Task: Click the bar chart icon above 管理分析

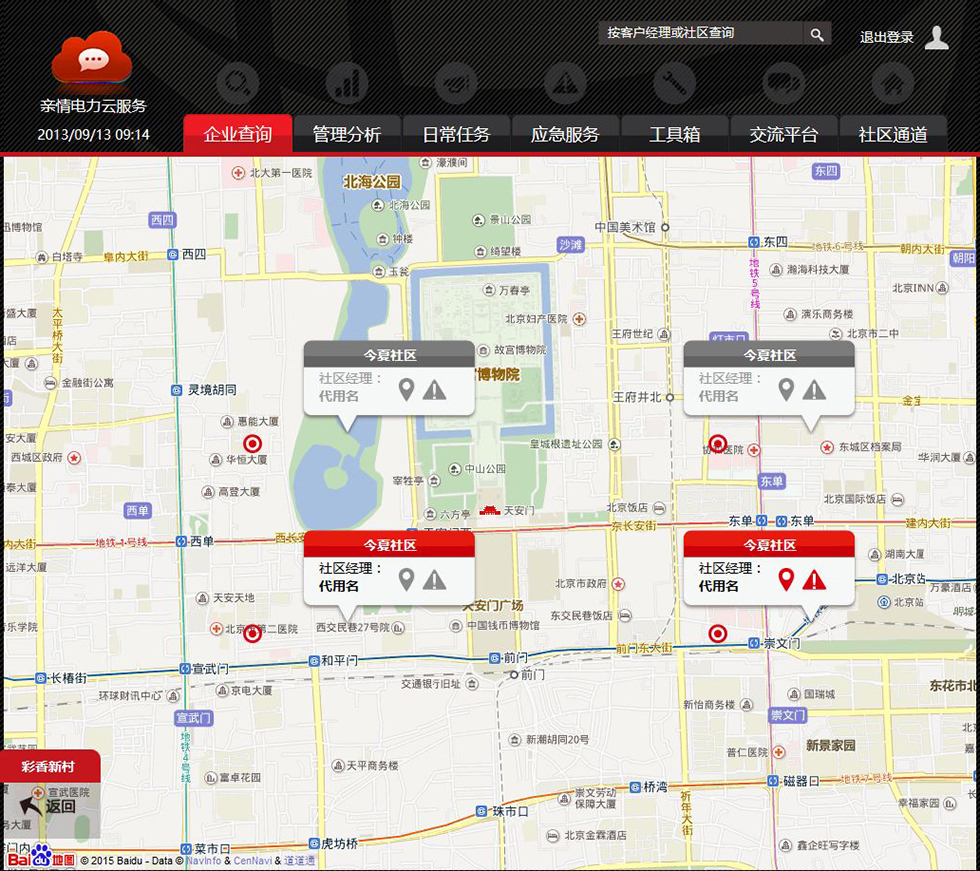Action: coord(347,84)
